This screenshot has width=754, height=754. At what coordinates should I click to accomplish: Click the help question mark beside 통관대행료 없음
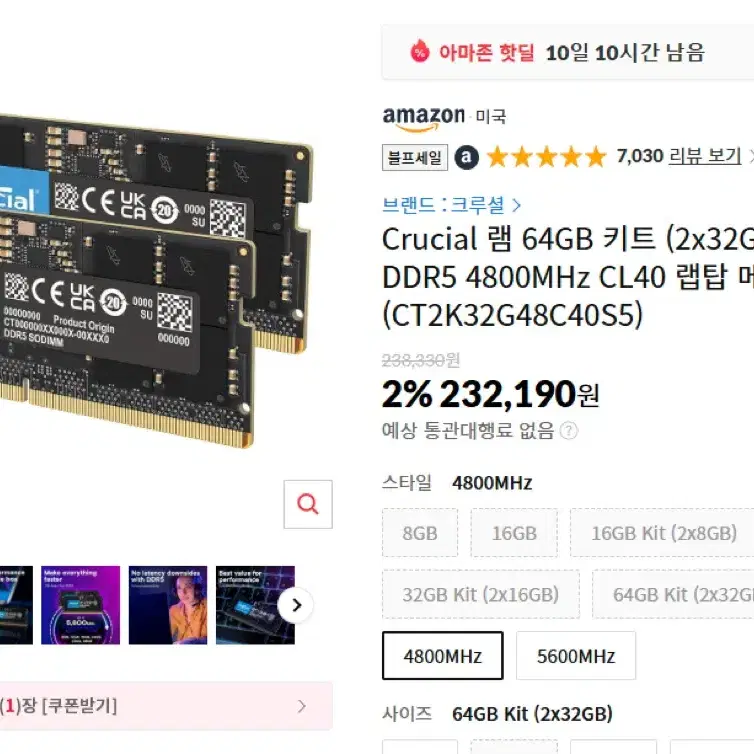tap(569, 431)
